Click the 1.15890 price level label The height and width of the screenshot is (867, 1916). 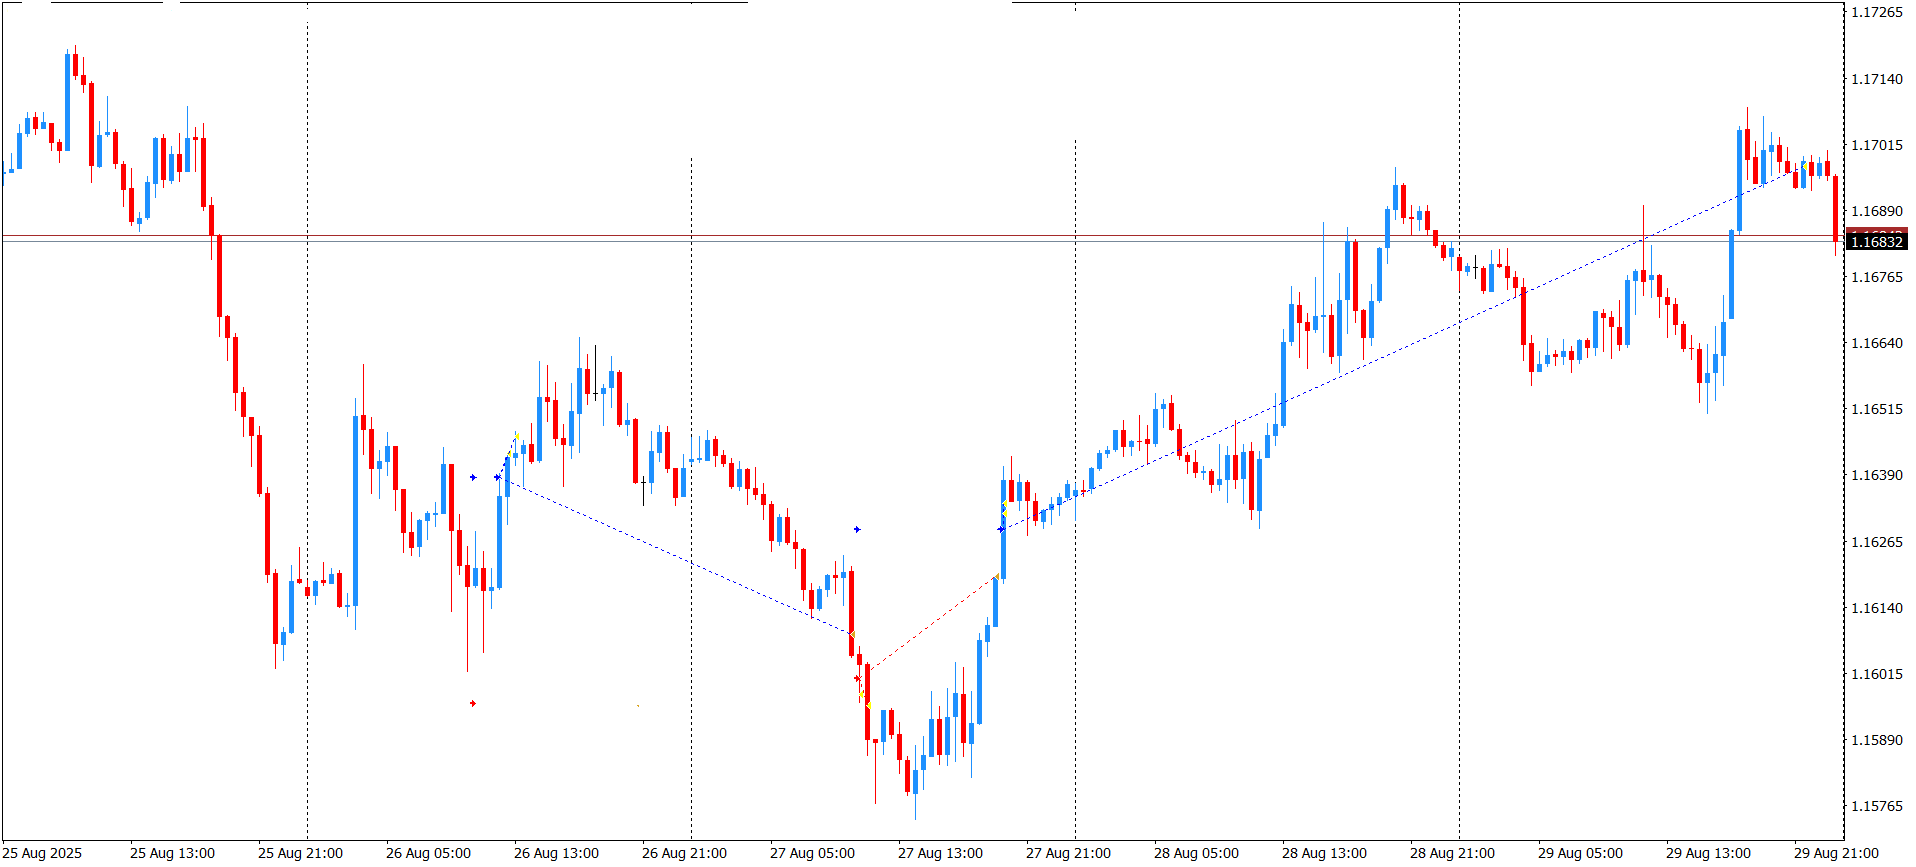(x=1877, y=740)
